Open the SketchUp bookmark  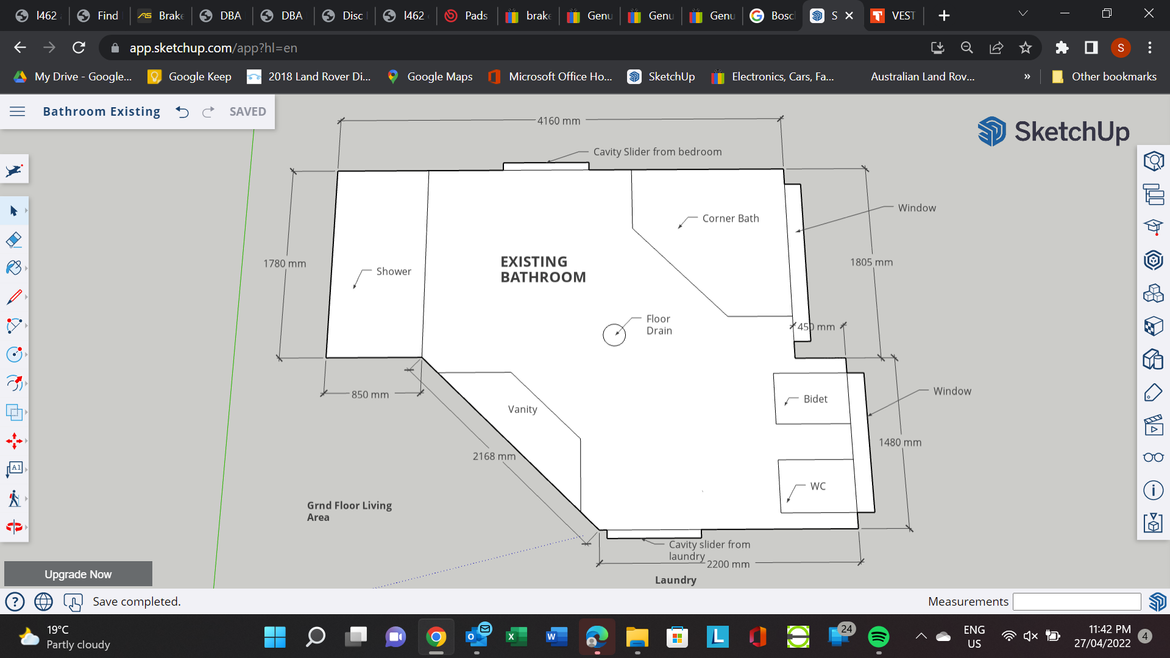pyautogui.click(x=661, y=76)
